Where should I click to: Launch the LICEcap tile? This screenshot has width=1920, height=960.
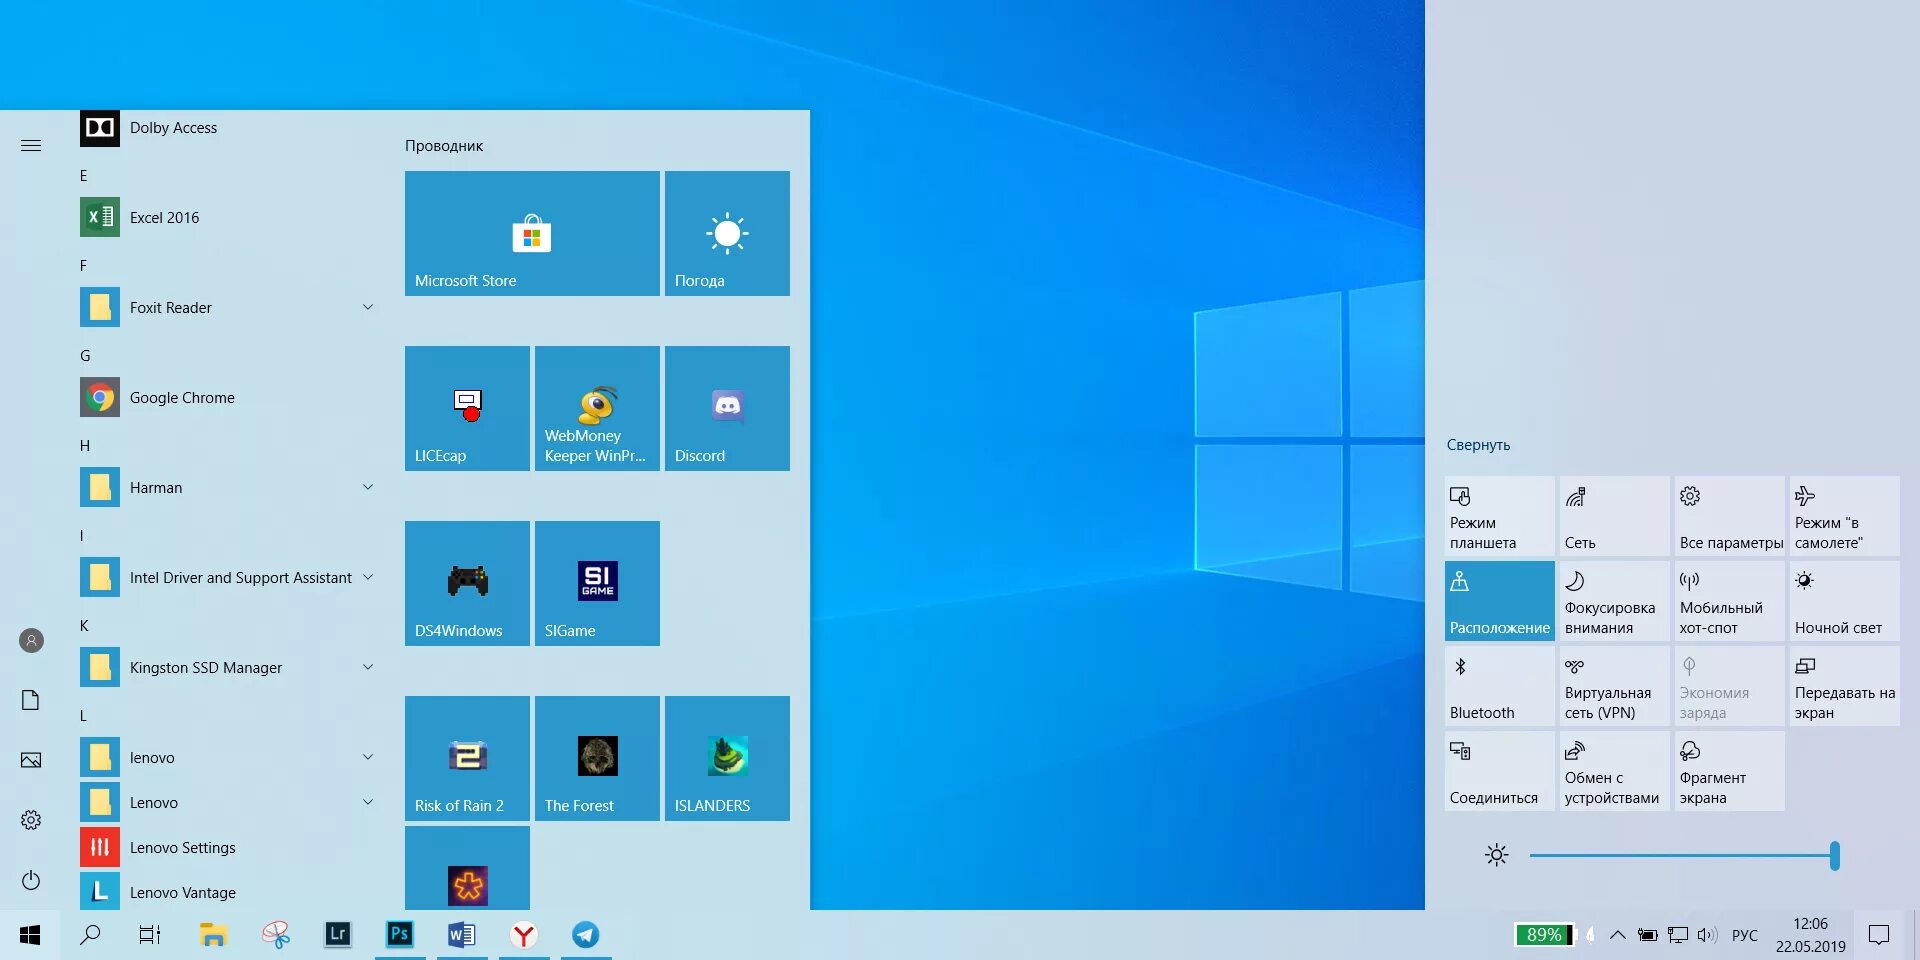click(x=467, y=408)
